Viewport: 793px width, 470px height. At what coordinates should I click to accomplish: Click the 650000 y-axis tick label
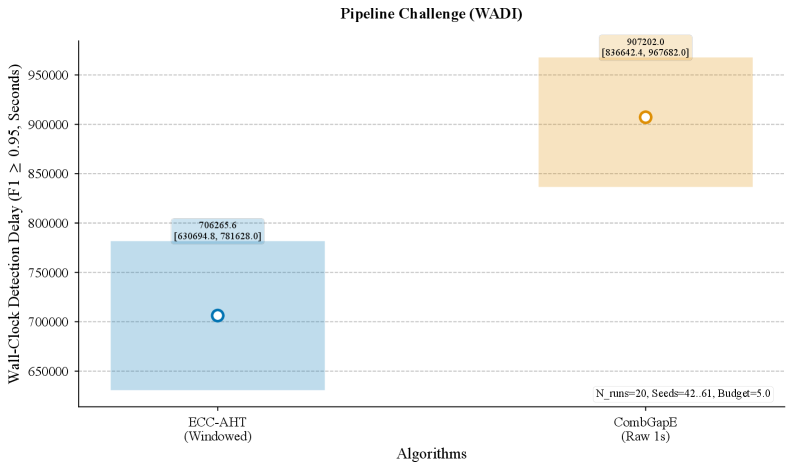pos(46,372)
